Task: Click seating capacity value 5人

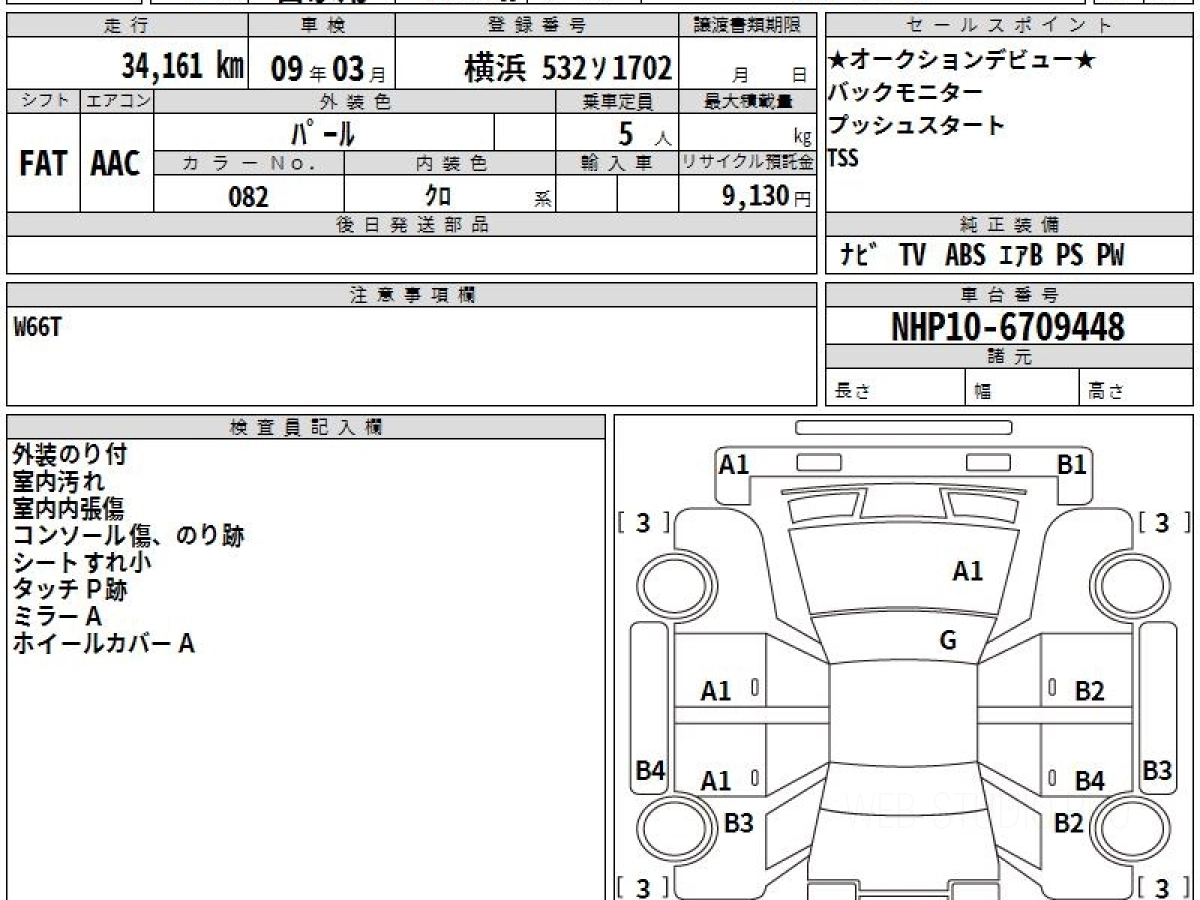Action: [646, 134]
